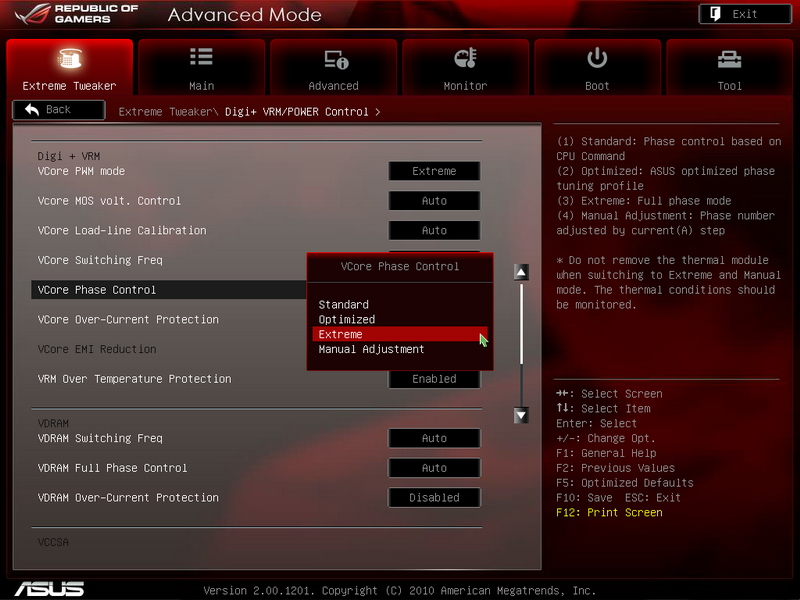The height and width of the screenshot is (600, 800).
Task: Select the VDRAM Full Phase Control label
Action: pyautogui.click(x=112, y=468)
